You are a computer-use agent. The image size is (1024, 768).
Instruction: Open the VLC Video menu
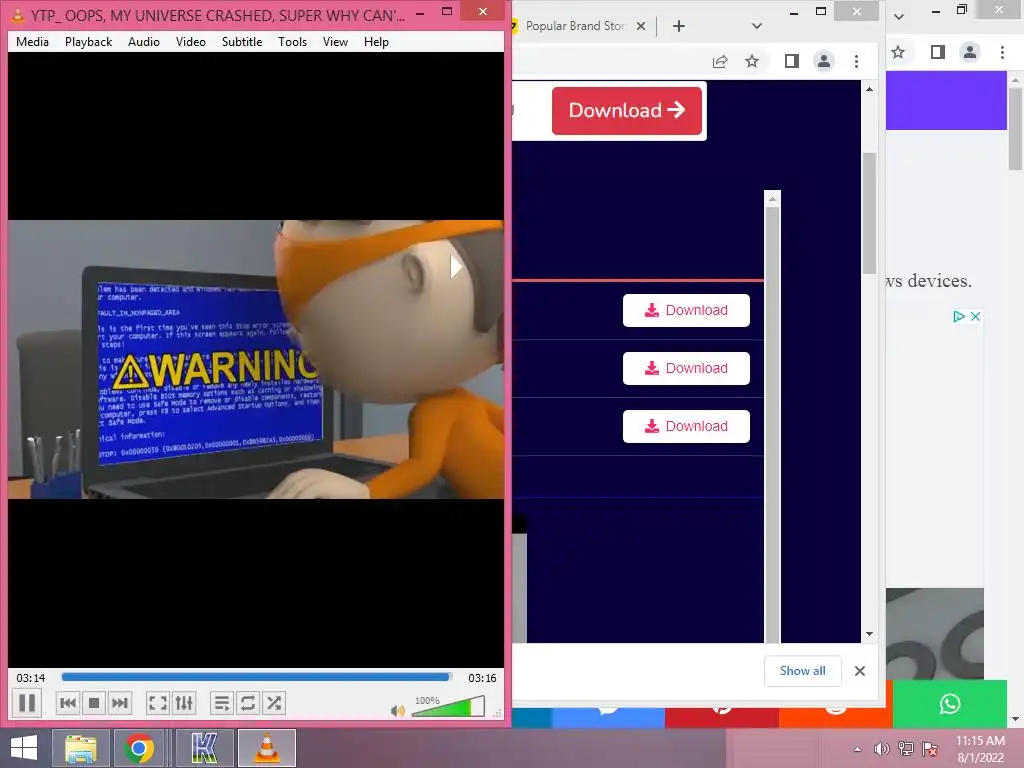tap(191, 42)
